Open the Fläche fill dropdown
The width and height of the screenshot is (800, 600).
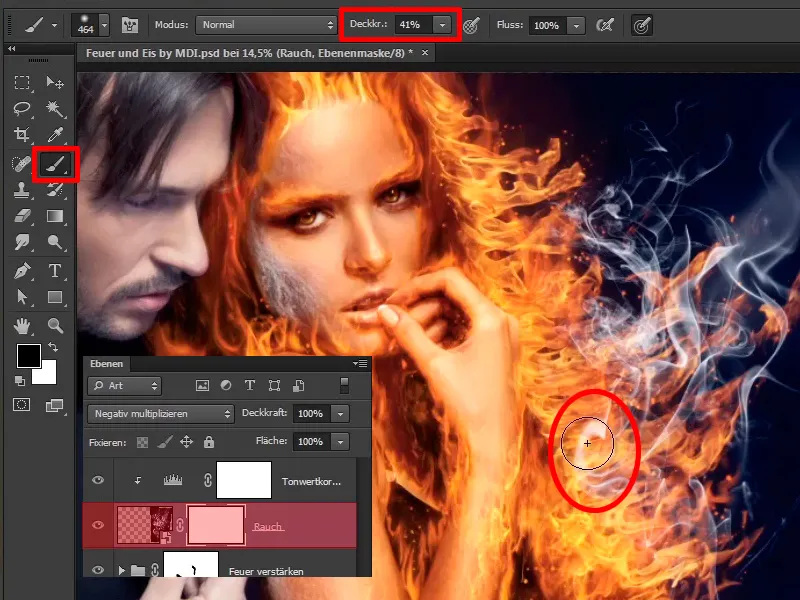(x=340, y=441)
